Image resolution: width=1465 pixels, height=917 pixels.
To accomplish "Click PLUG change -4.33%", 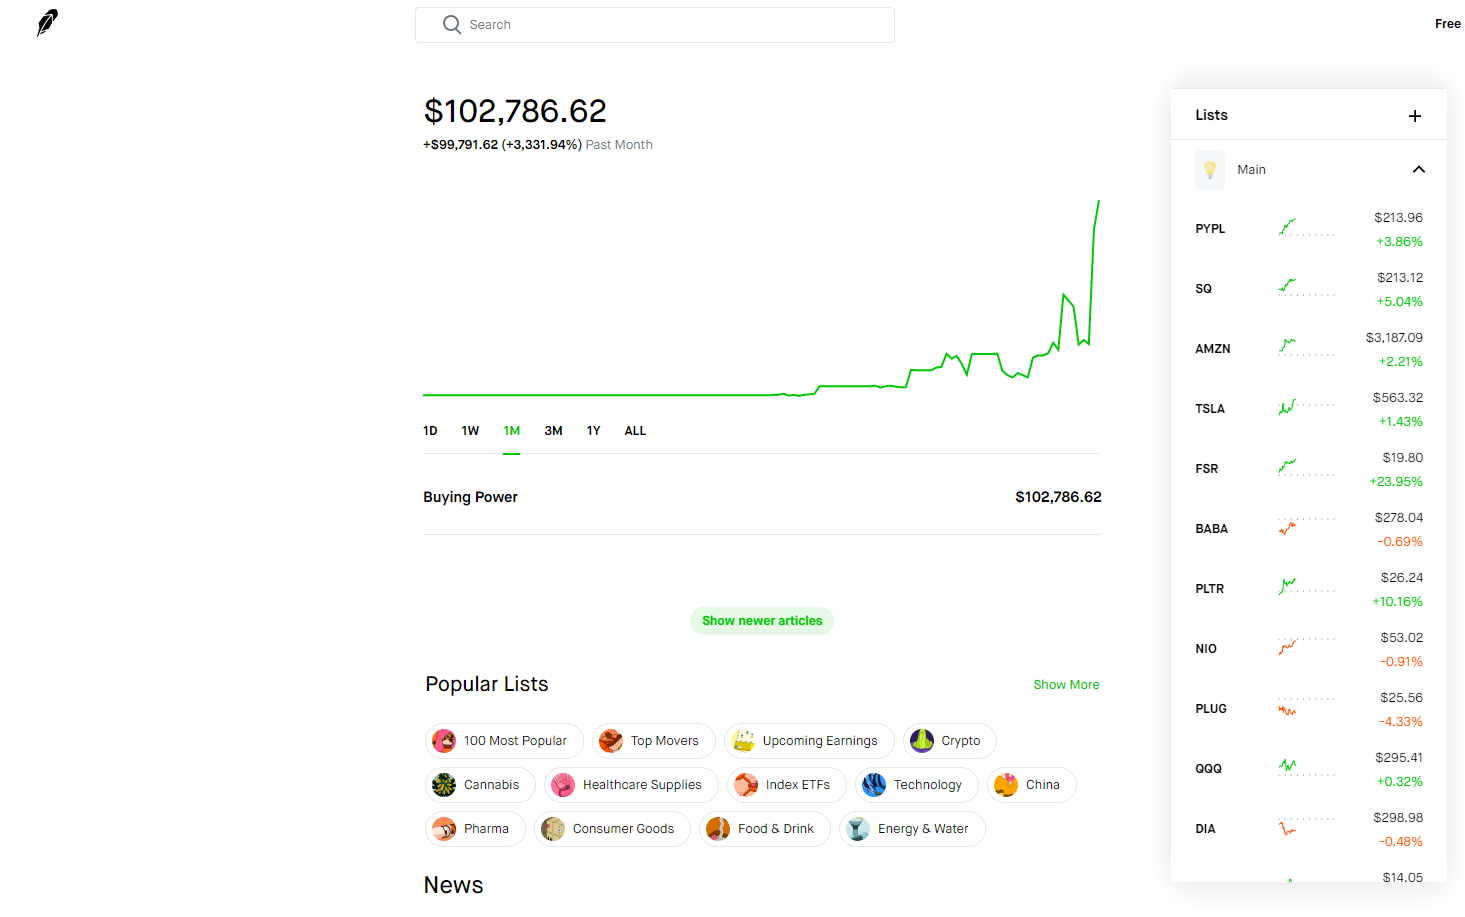I will tap(1400, 722).
